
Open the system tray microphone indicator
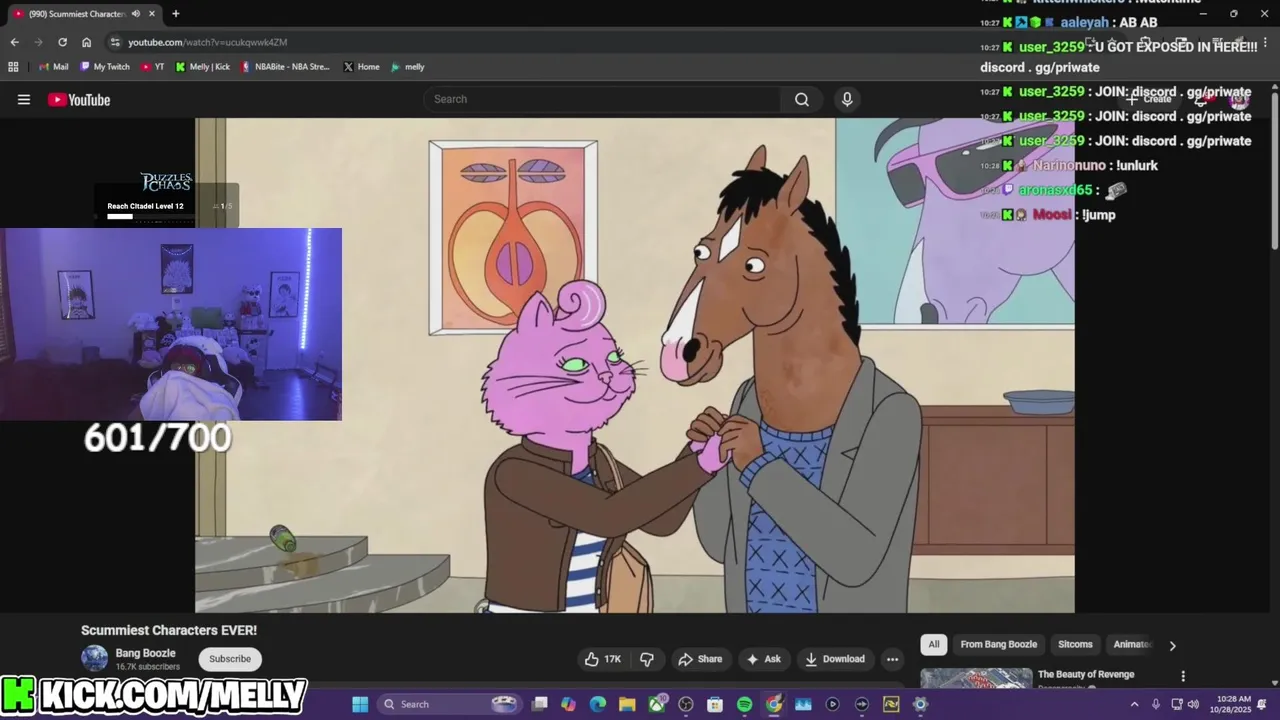point(1155,704)
